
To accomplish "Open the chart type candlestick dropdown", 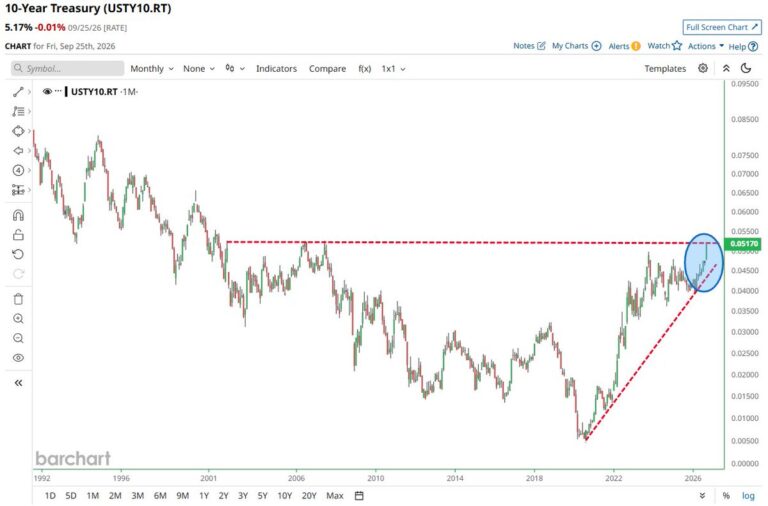I will click(235, 69).
